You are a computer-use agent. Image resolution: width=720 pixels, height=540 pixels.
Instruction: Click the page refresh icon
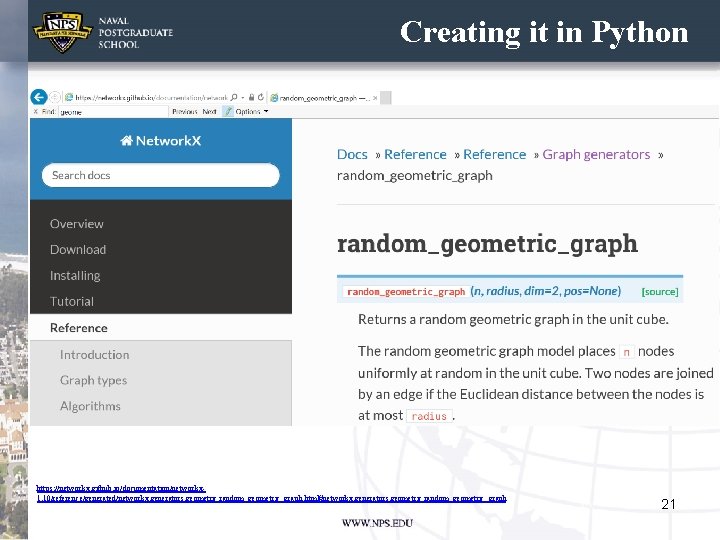261,97
